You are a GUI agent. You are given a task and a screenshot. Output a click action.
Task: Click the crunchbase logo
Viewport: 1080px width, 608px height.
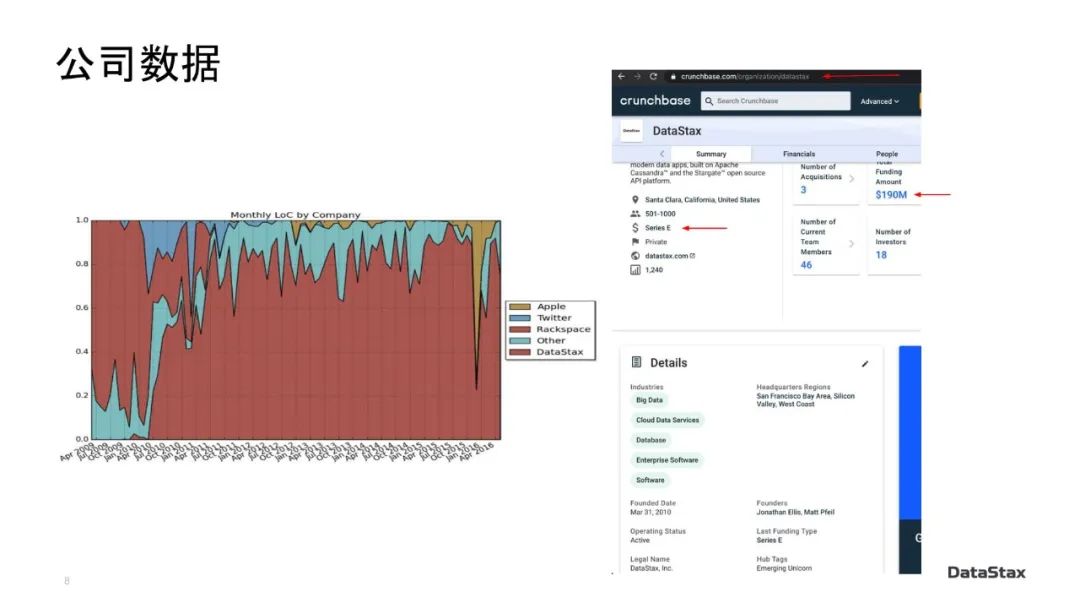(x=655, y=101)
